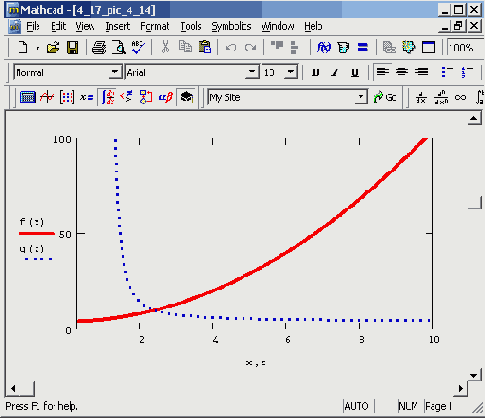Copy selection with the Copy icon
Screen dimensions: 485x418
click(185, 47)
